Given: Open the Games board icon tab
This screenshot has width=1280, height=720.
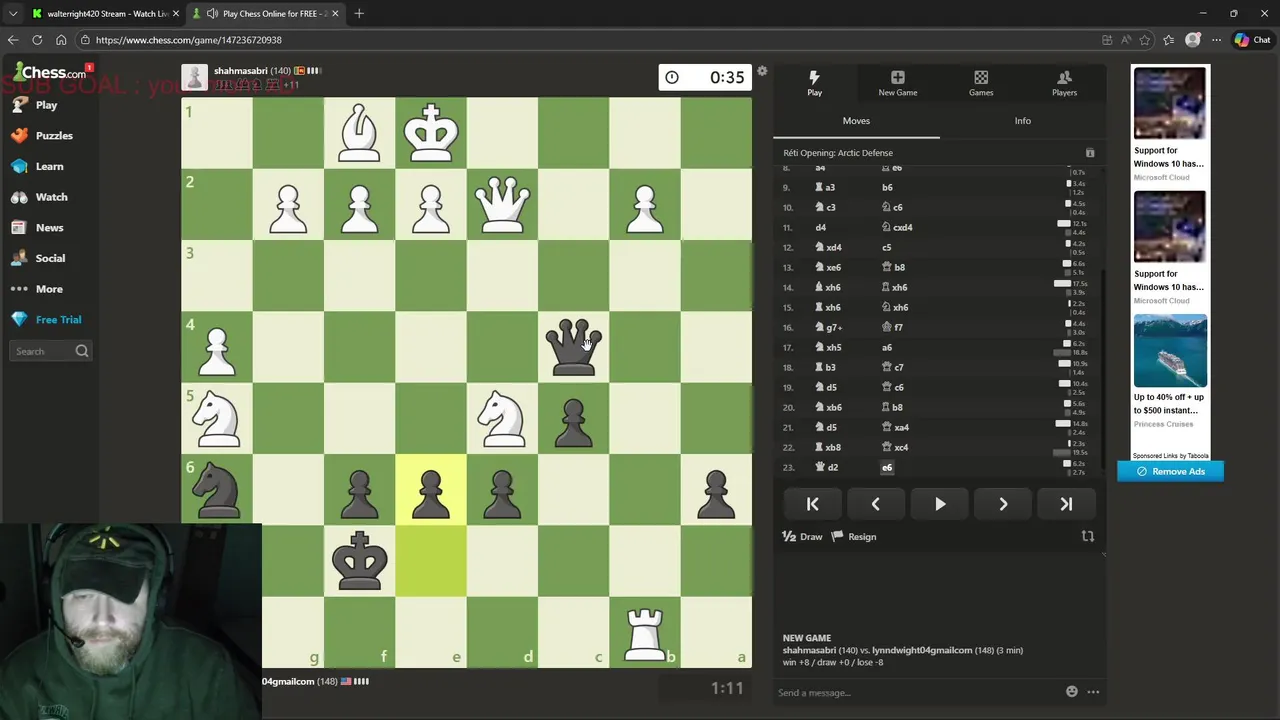Looking at the screenshot, I should 981,83.
